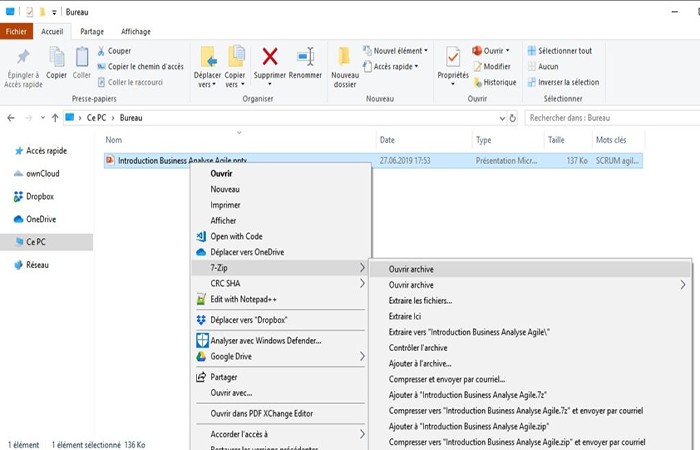The image size is (700, 450).
Task: Click the Copier vers folder icon
Action: tap(236, 57)
